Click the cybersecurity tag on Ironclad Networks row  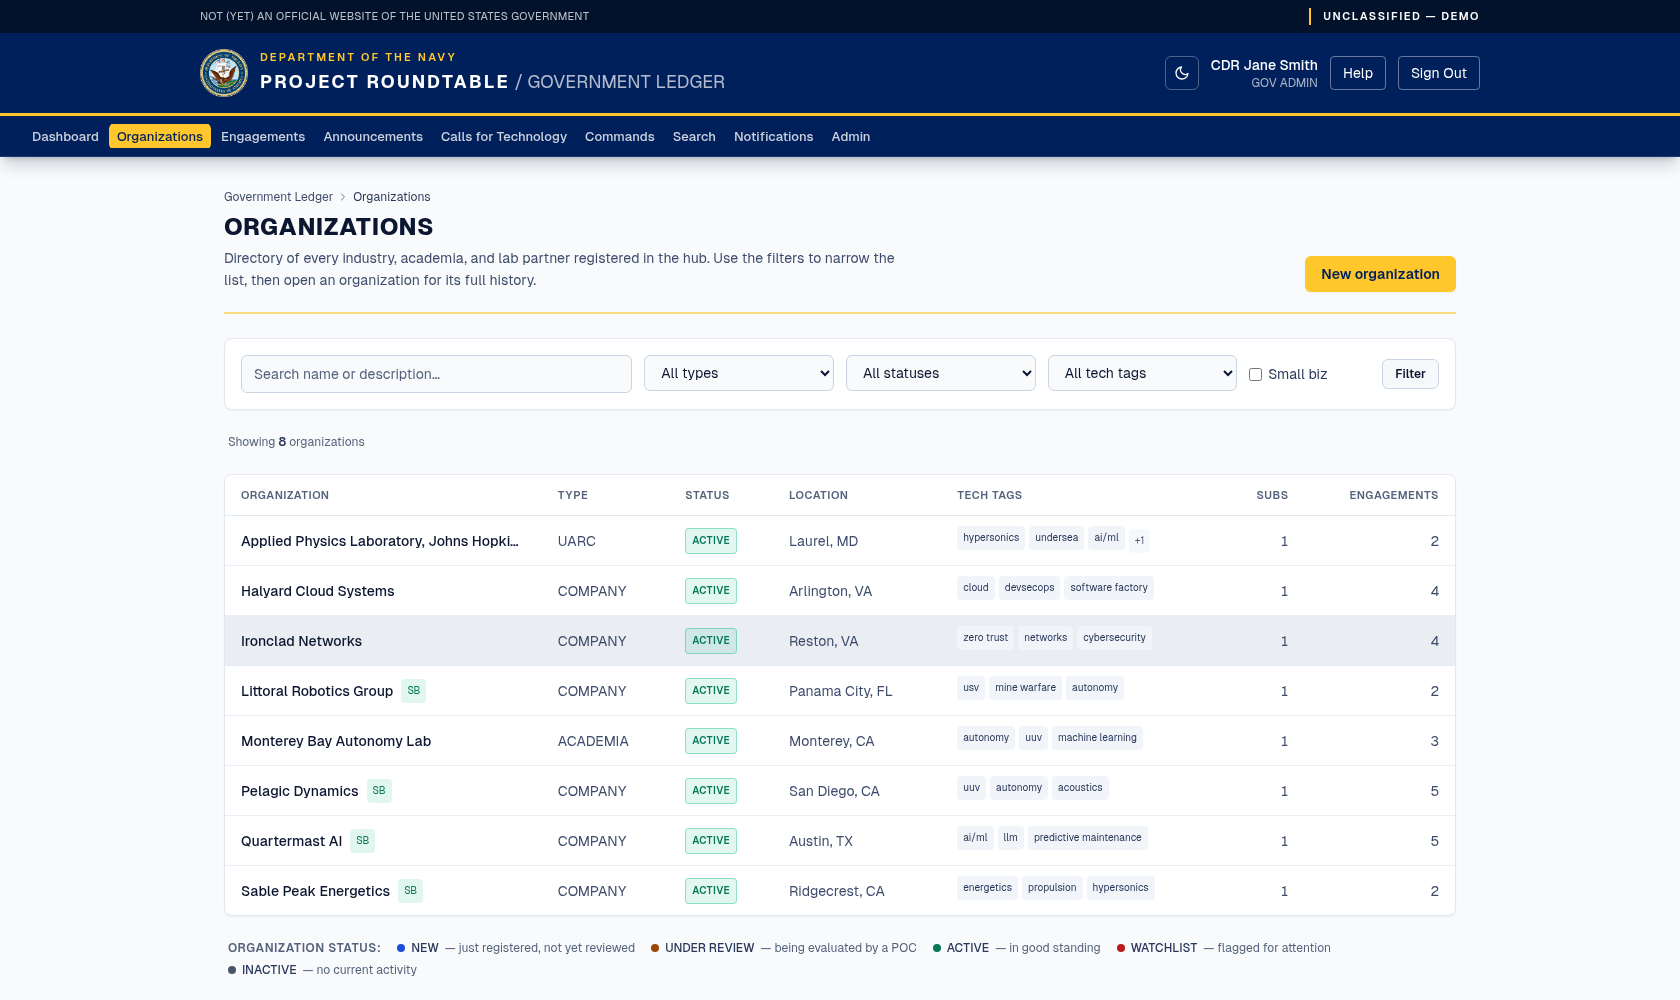(x=1114, y=638)
